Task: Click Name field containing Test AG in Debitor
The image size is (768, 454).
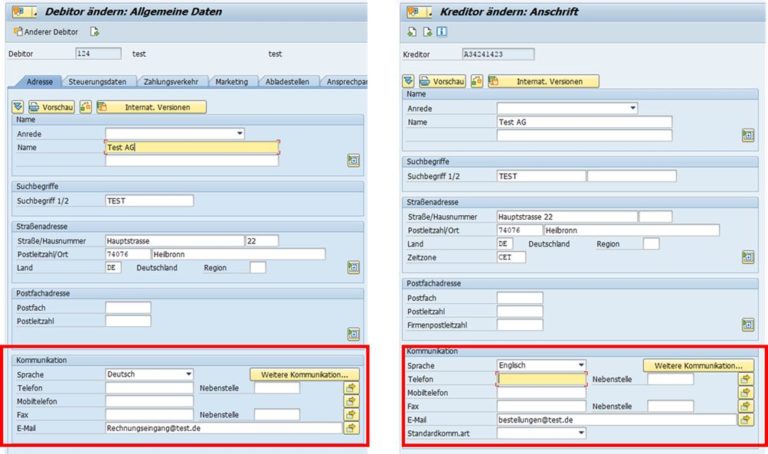Action: tap(192, 147)
